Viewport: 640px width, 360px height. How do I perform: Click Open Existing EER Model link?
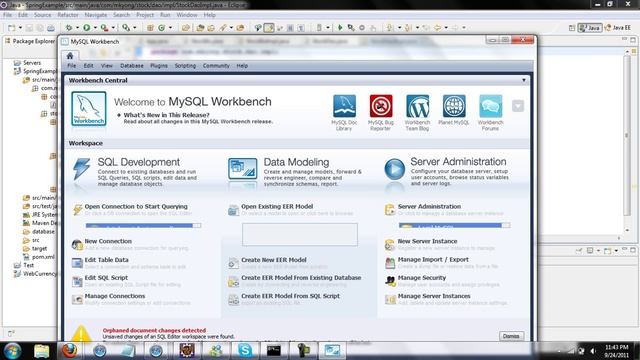pyautogui.click(x=277, y=207)
